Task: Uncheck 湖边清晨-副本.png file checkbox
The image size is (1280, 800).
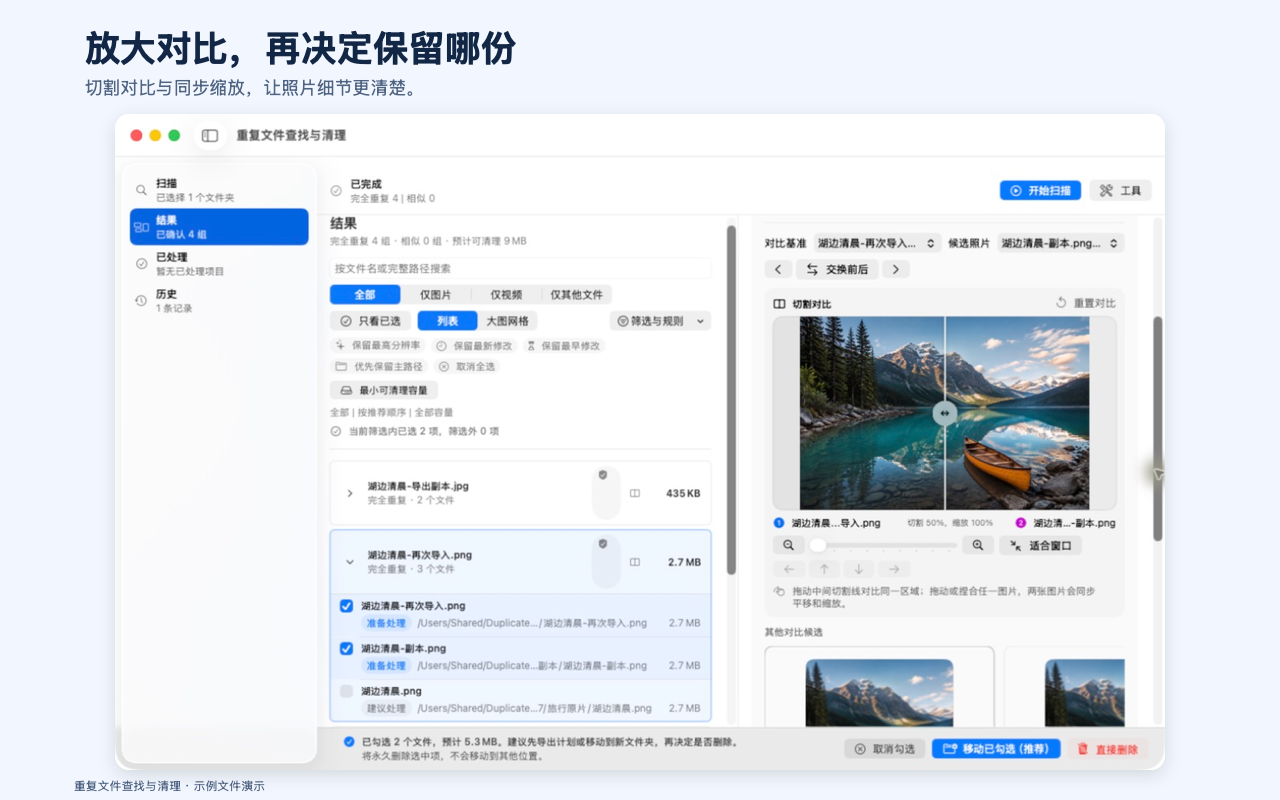Action: (346, 649)
